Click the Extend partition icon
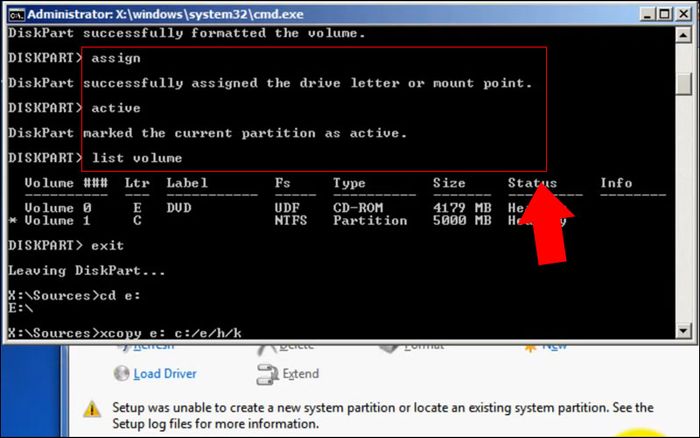This screenshot has height=438, width=700. pyautogui.click(x=267, y=374)
